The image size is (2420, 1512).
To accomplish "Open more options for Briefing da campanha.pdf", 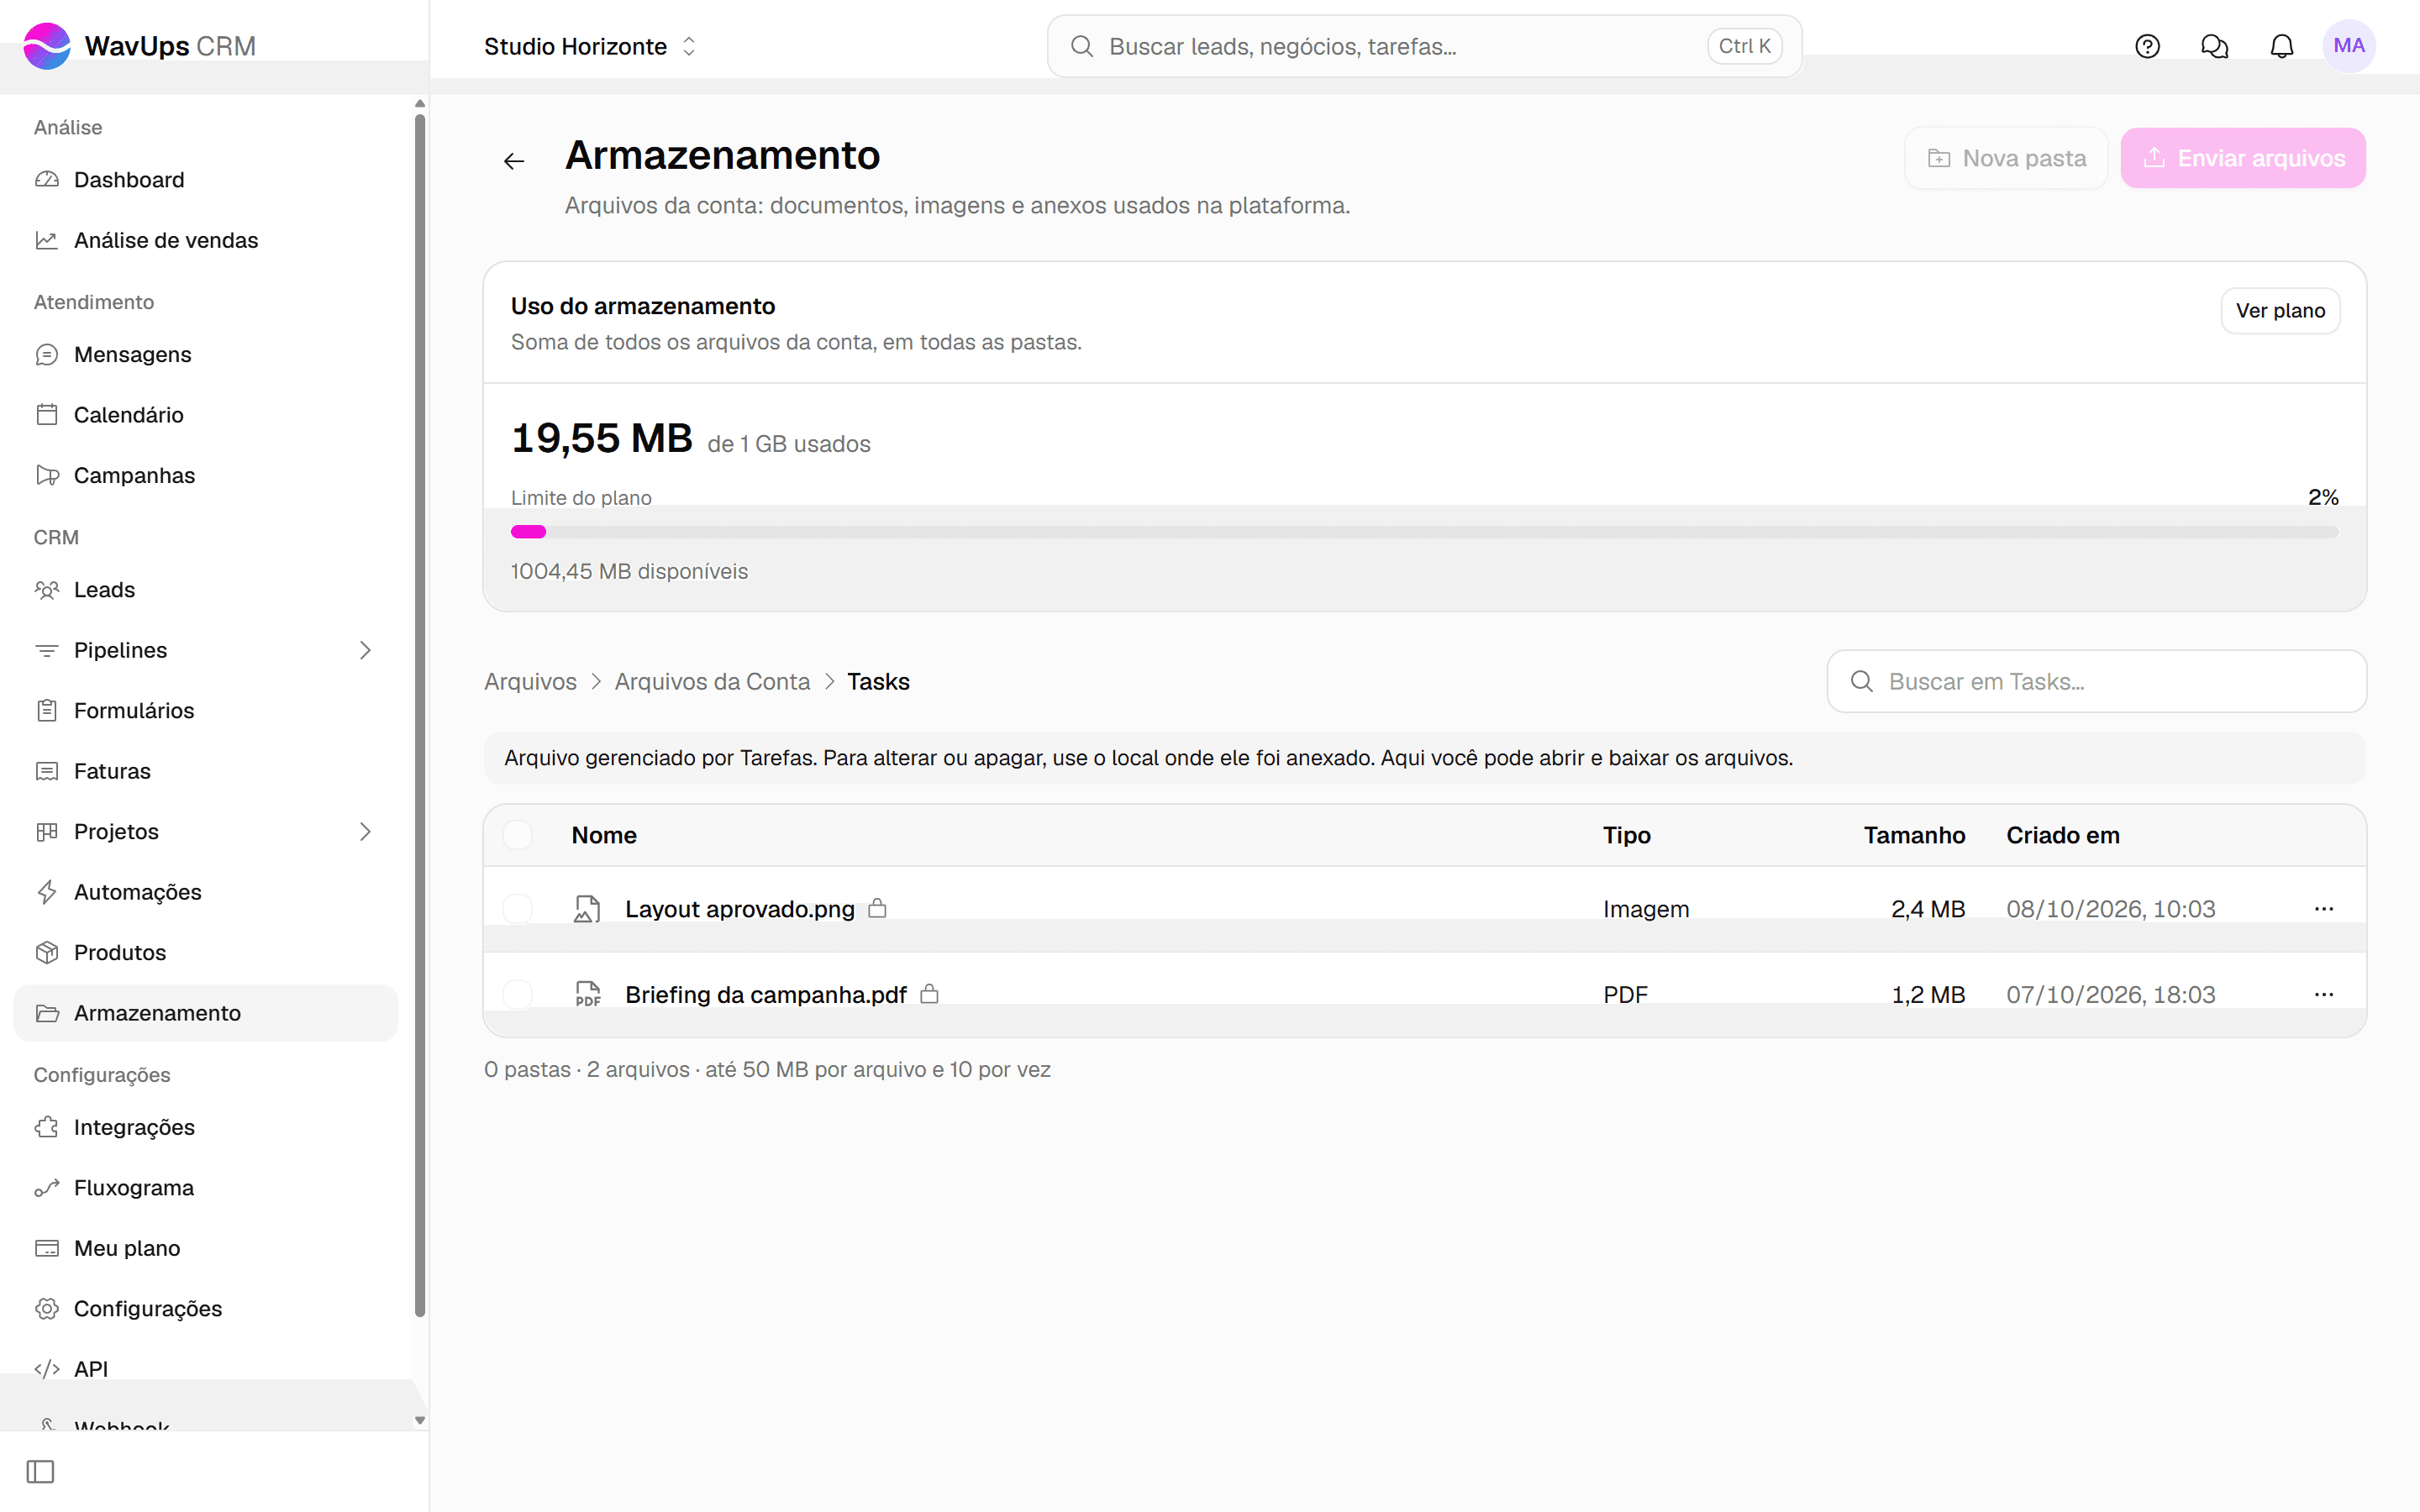I will click(2323, 994).
